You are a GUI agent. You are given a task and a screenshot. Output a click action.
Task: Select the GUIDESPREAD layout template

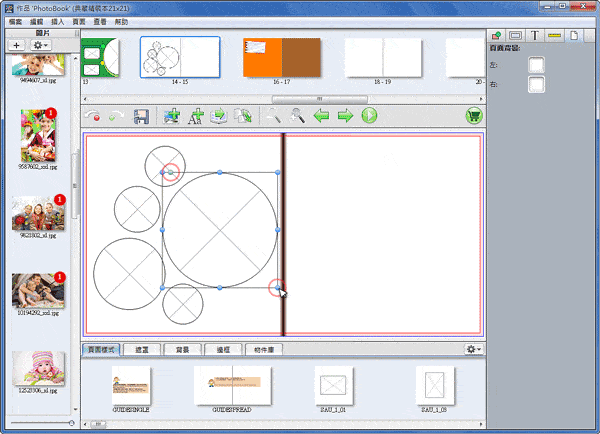(231, 385)
